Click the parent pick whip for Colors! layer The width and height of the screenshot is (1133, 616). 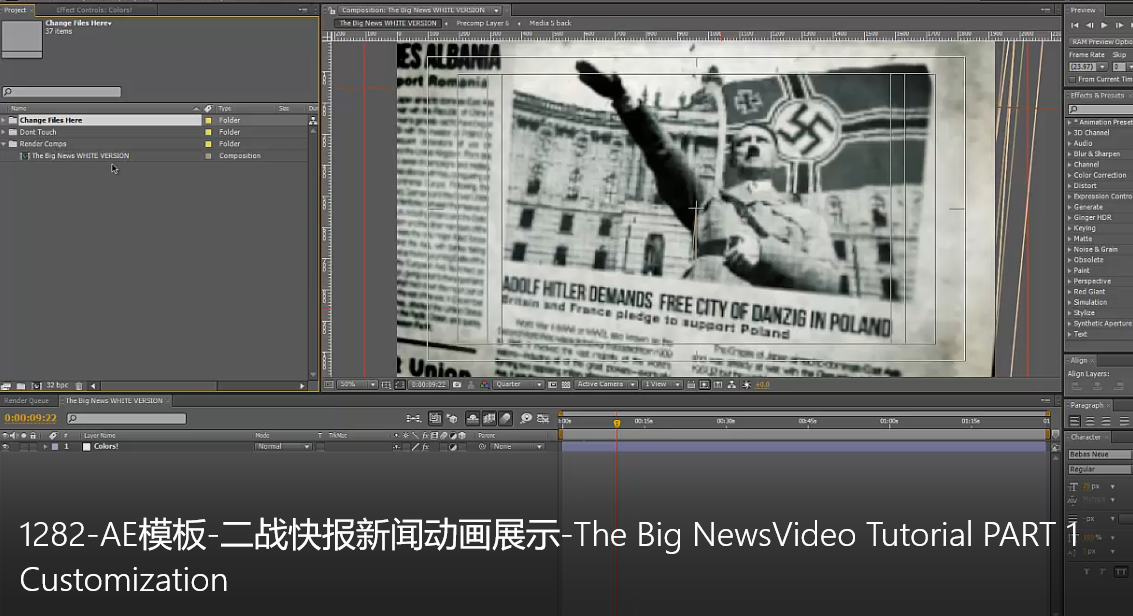pos(482,447)
